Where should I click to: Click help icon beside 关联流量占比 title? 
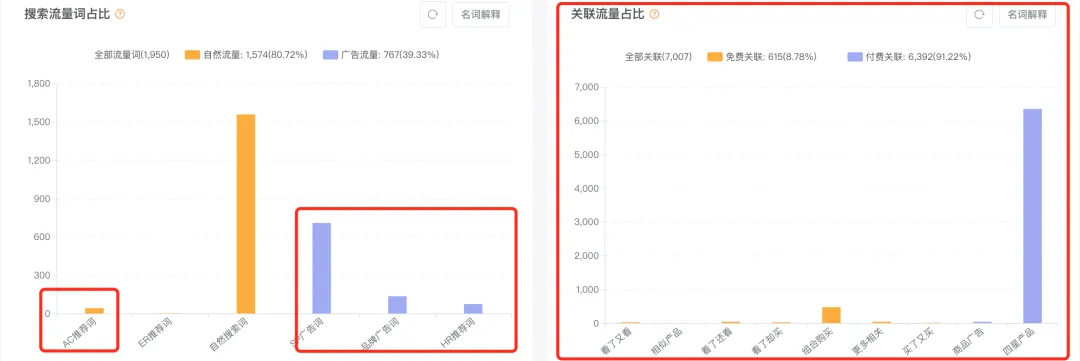coord(654,14)
